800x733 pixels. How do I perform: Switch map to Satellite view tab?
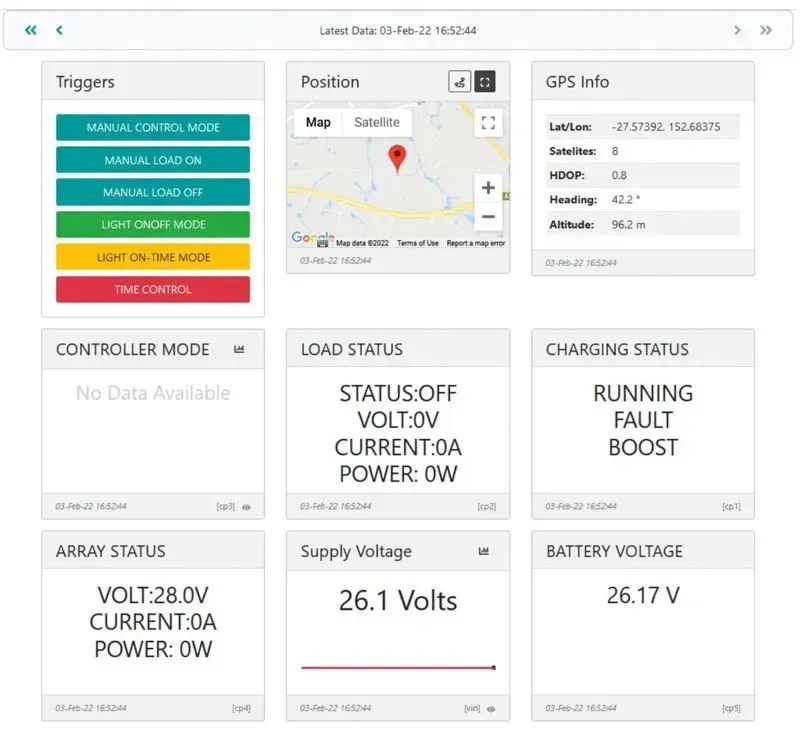[x=377, y=122]
